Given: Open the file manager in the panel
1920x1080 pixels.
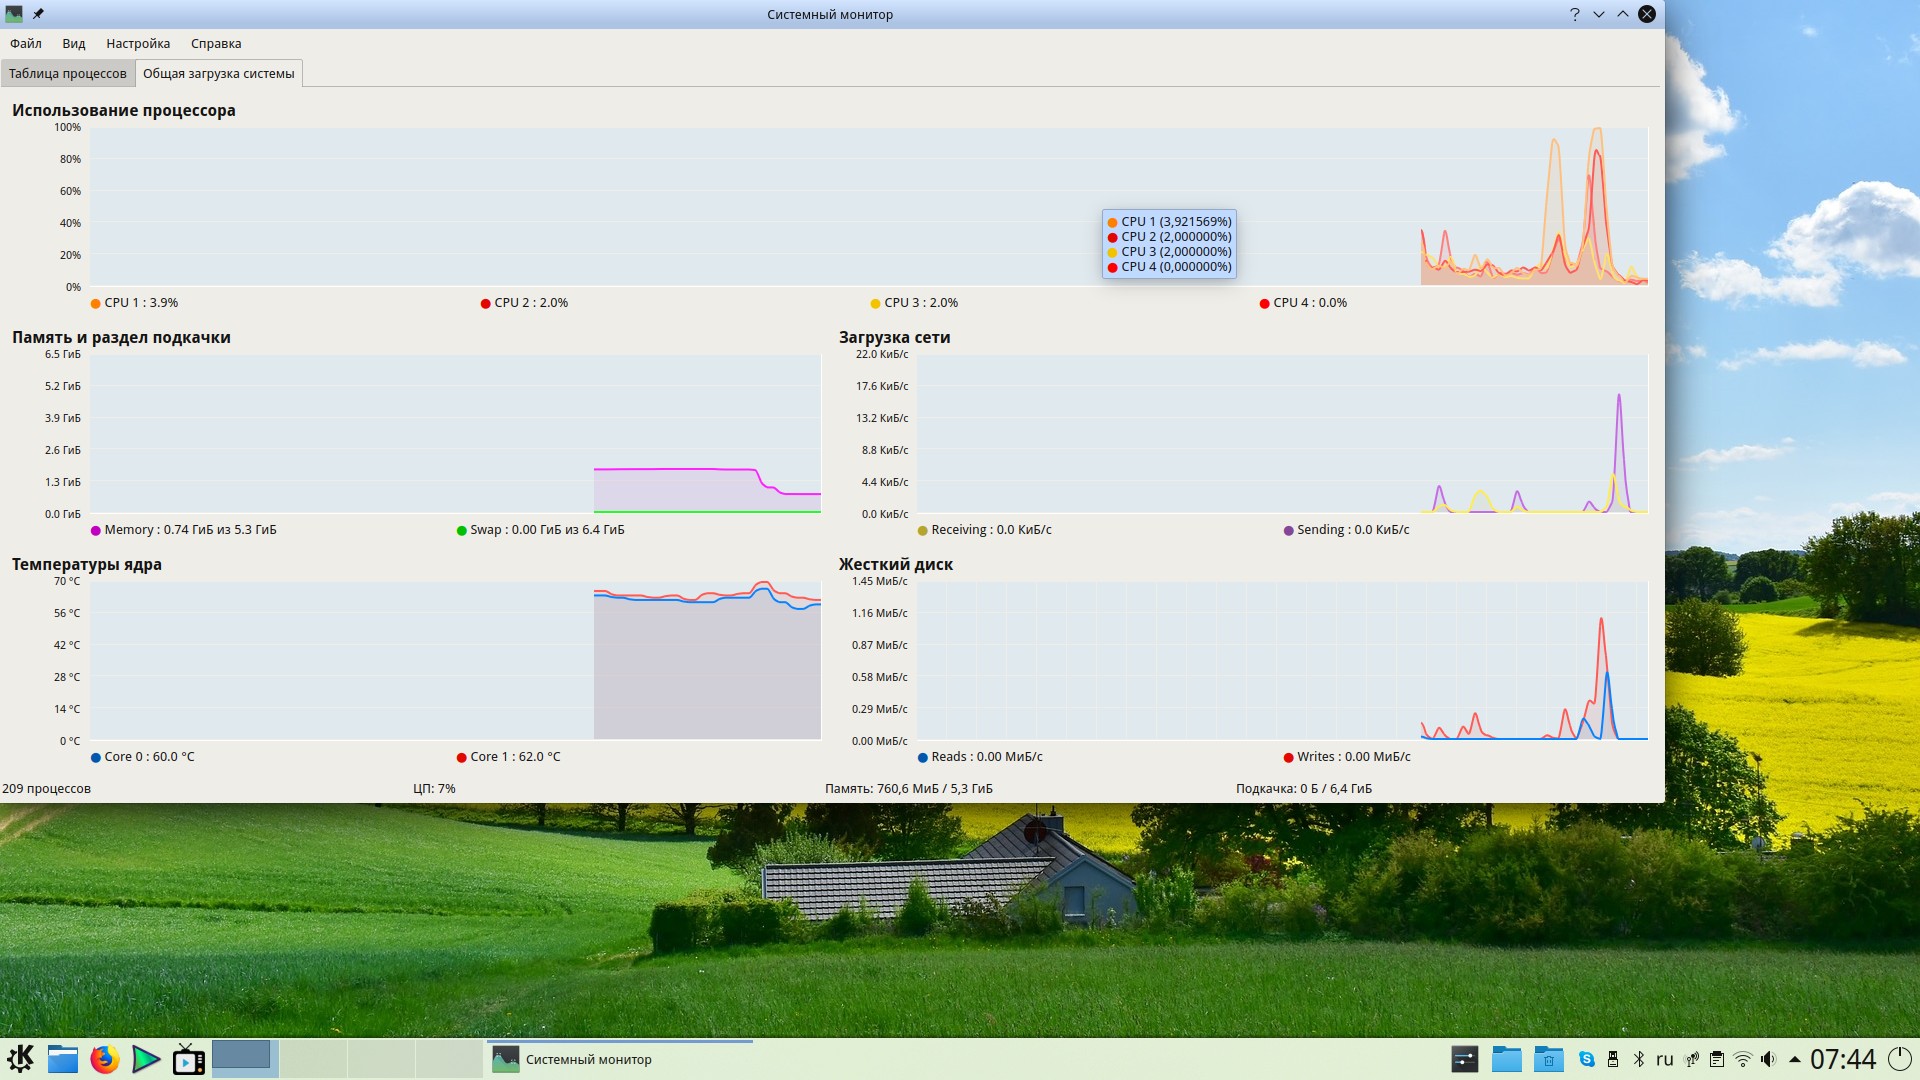Looking at the screenshot, I should 62,1058.
